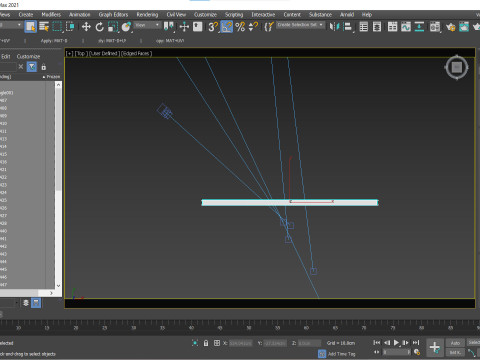Image resolution: width=480 pixels, height=360 pixels.
Task: Open the Graph Editors menu
Action: click(x=113, y=15)
